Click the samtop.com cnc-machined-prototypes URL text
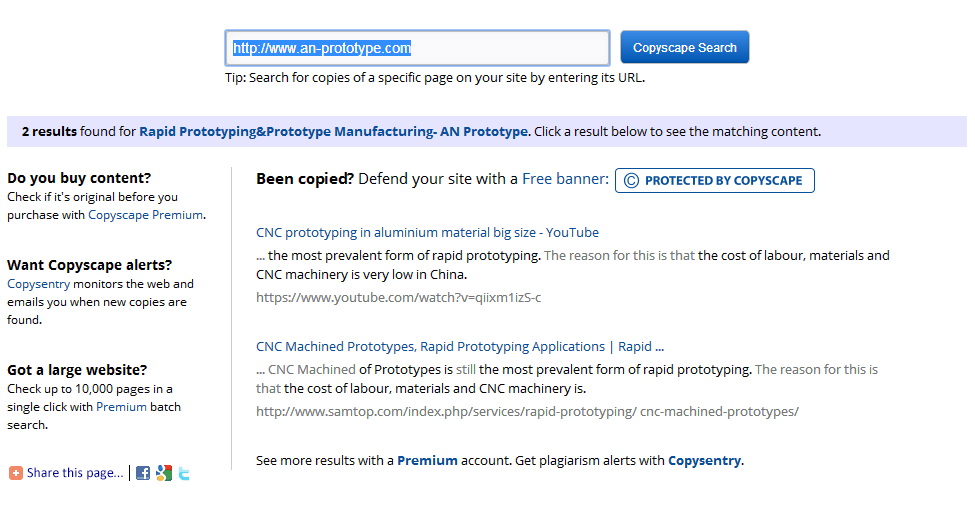The height and width of the screenshot is (507, 975). 527,411
